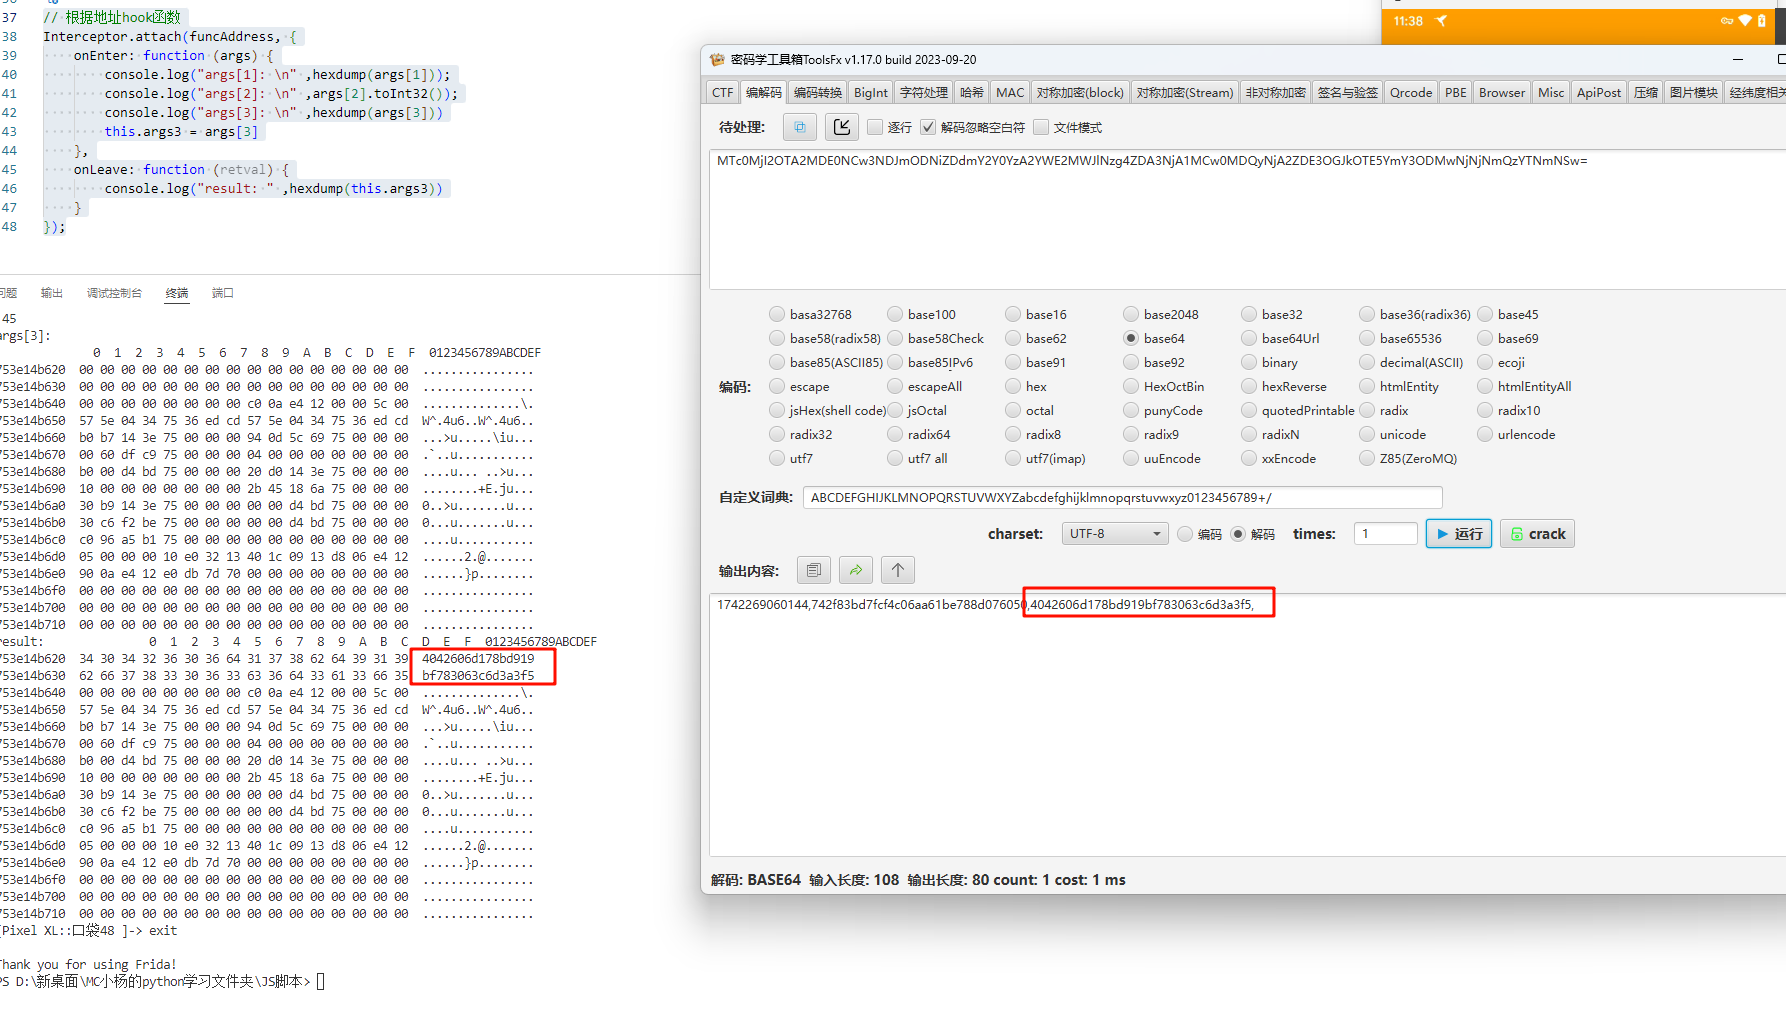Click the up arrow icon beside 输出内容
The height and width of the screenshot is (1016, 1786).
[898, 570]
